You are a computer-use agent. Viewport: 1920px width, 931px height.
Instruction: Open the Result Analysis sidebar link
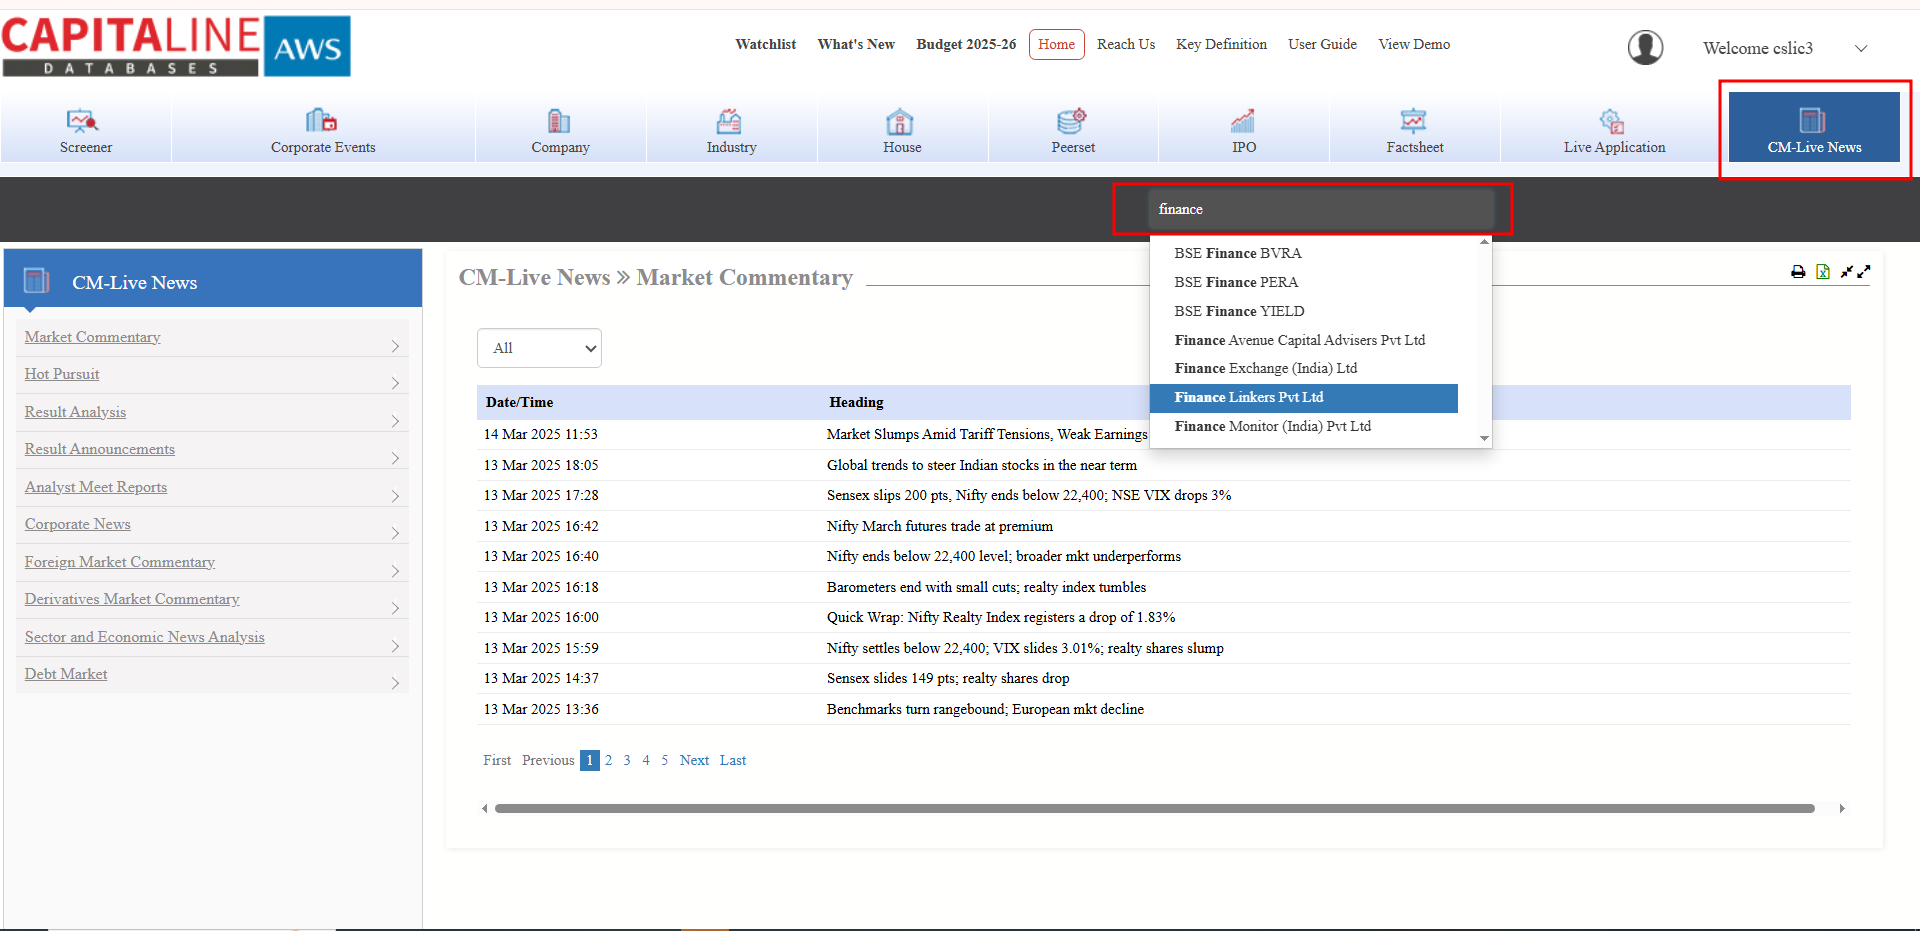(75, 412)
